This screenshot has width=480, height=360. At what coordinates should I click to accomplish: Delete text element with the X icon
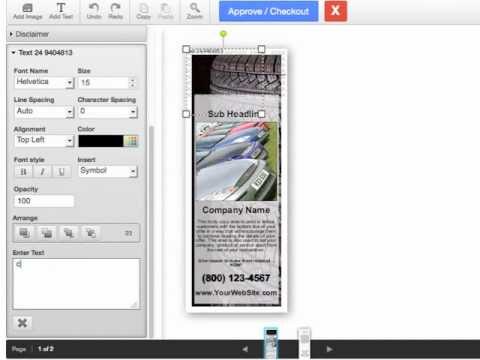(22, 322)
